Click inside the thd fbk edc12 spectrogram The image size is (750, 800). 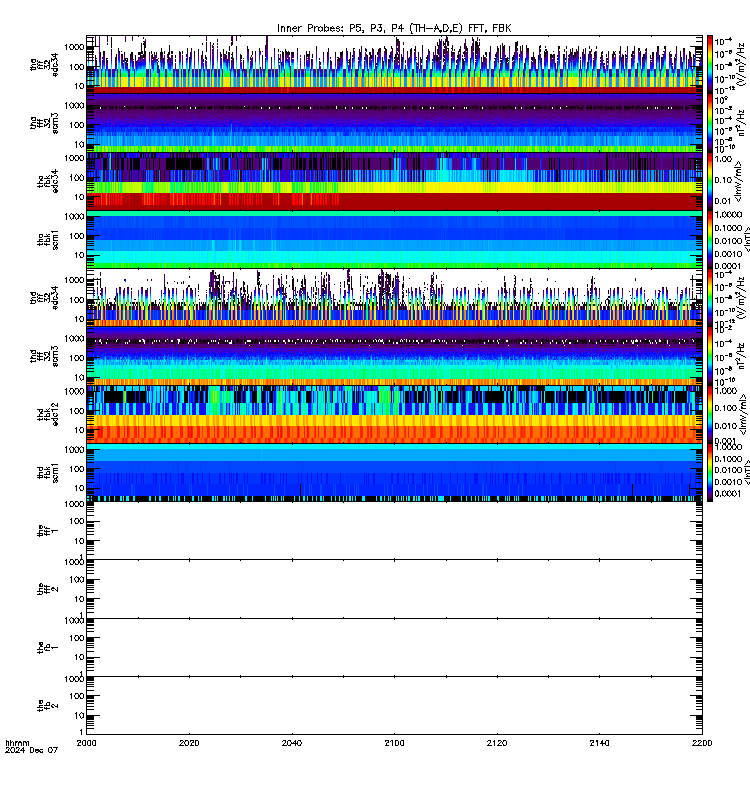(x=394, y=414)
